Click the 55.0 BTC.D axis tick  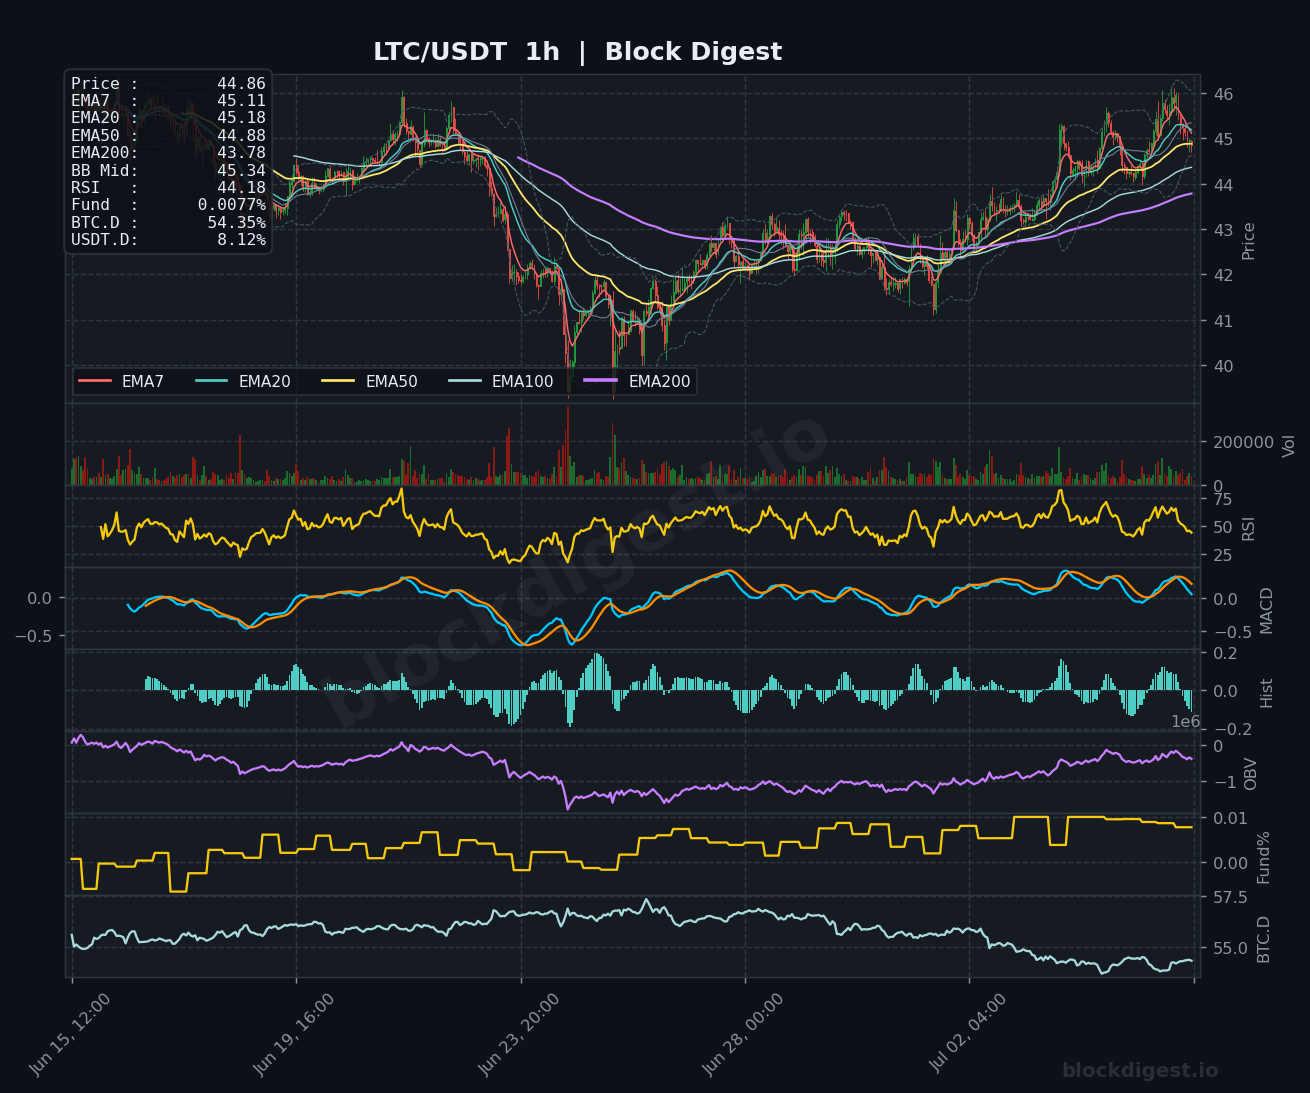pyautogui.click(x=1229, y=948)
